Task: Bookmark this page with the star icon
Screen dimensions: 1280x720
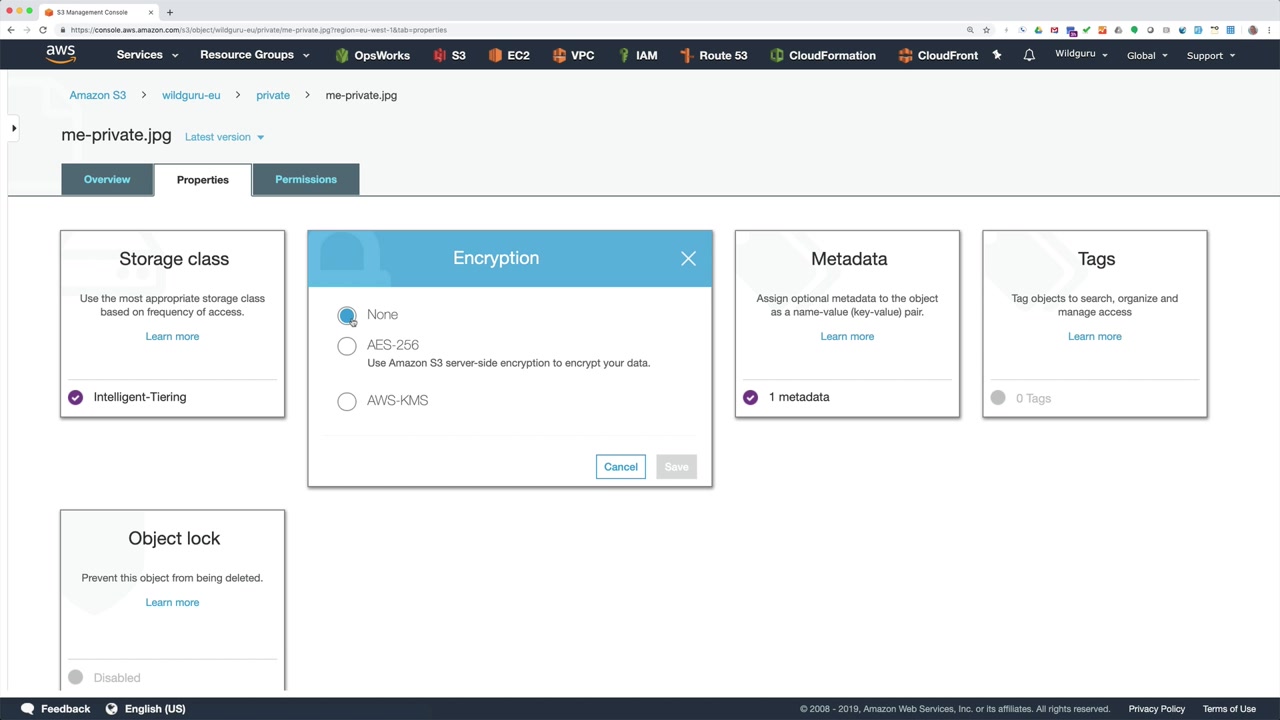Action: point(986,30)
